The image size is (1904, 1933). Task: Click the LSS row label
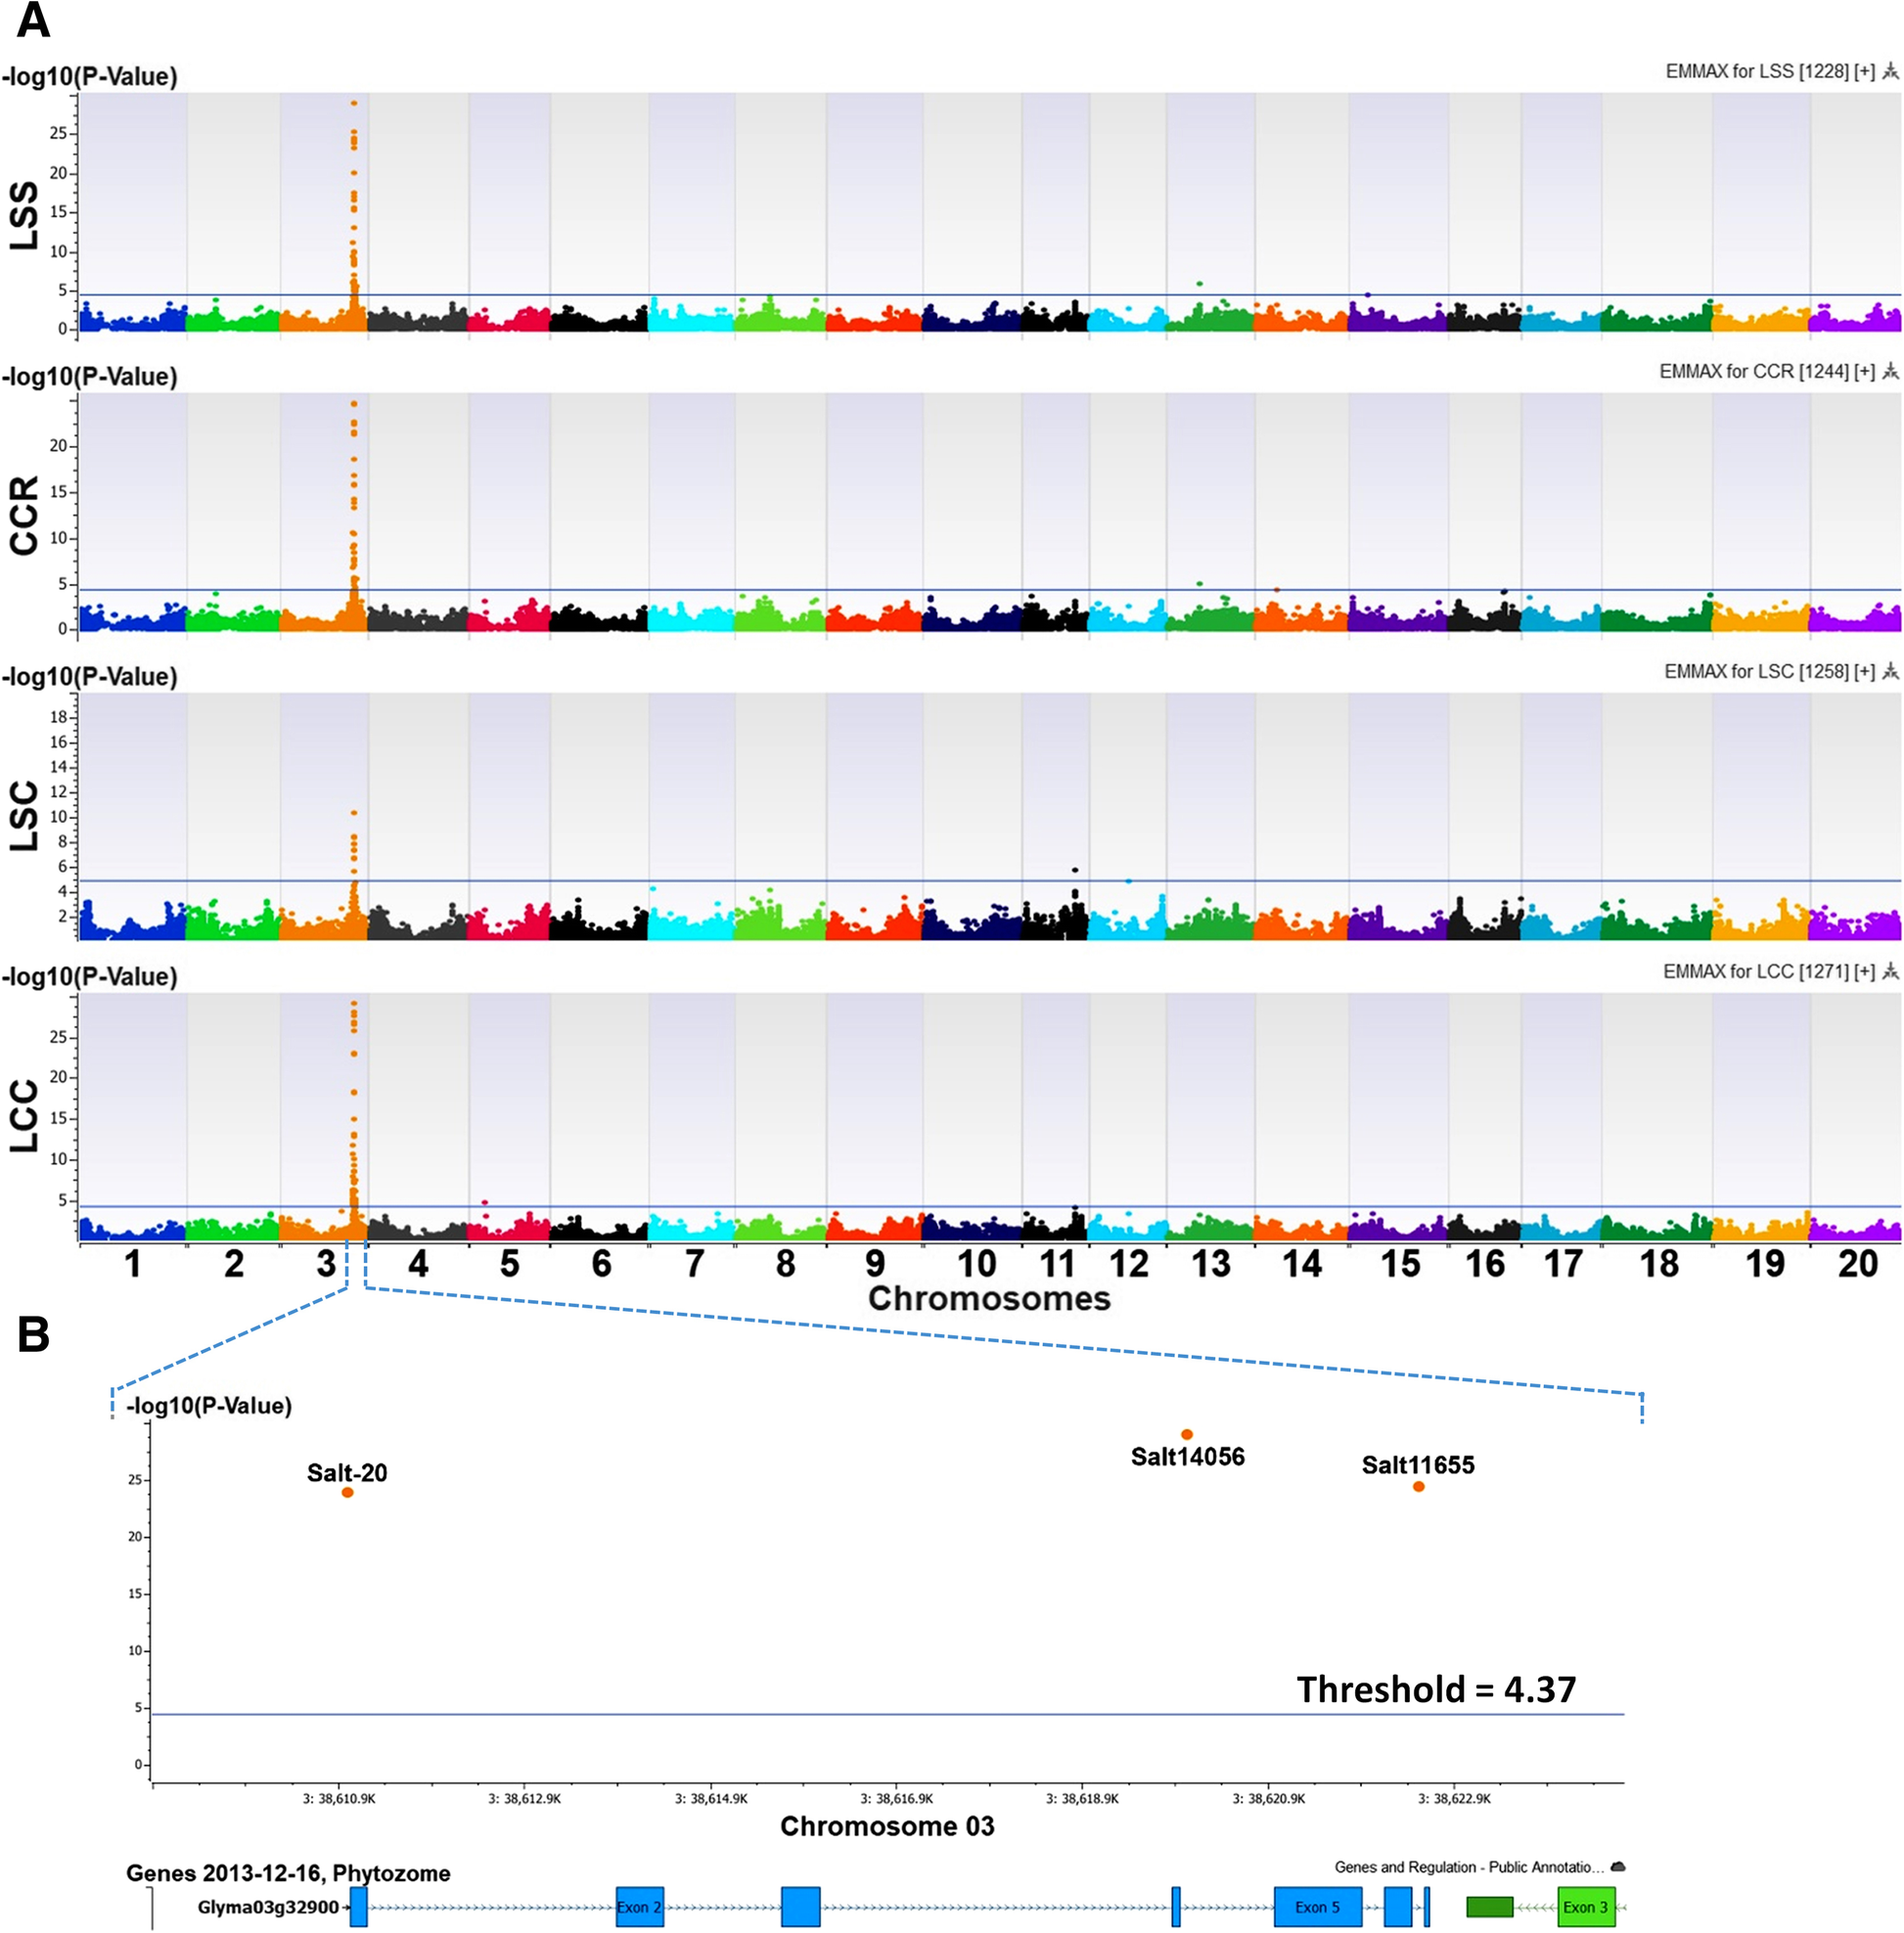[23, 215]
